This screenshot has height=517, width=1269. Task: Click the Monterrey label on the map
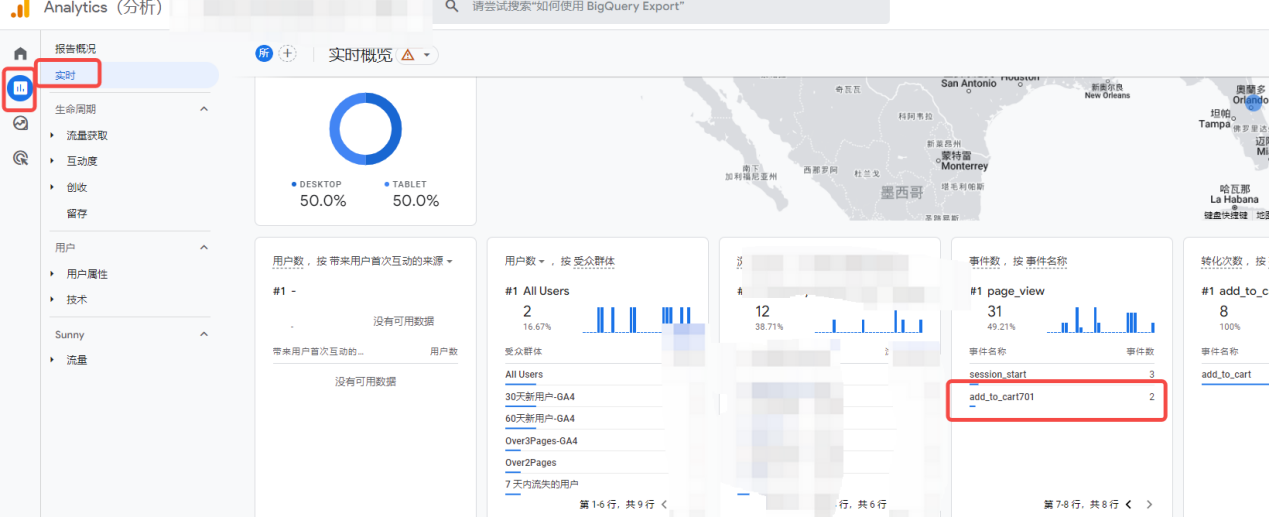[x=964, y=166]
